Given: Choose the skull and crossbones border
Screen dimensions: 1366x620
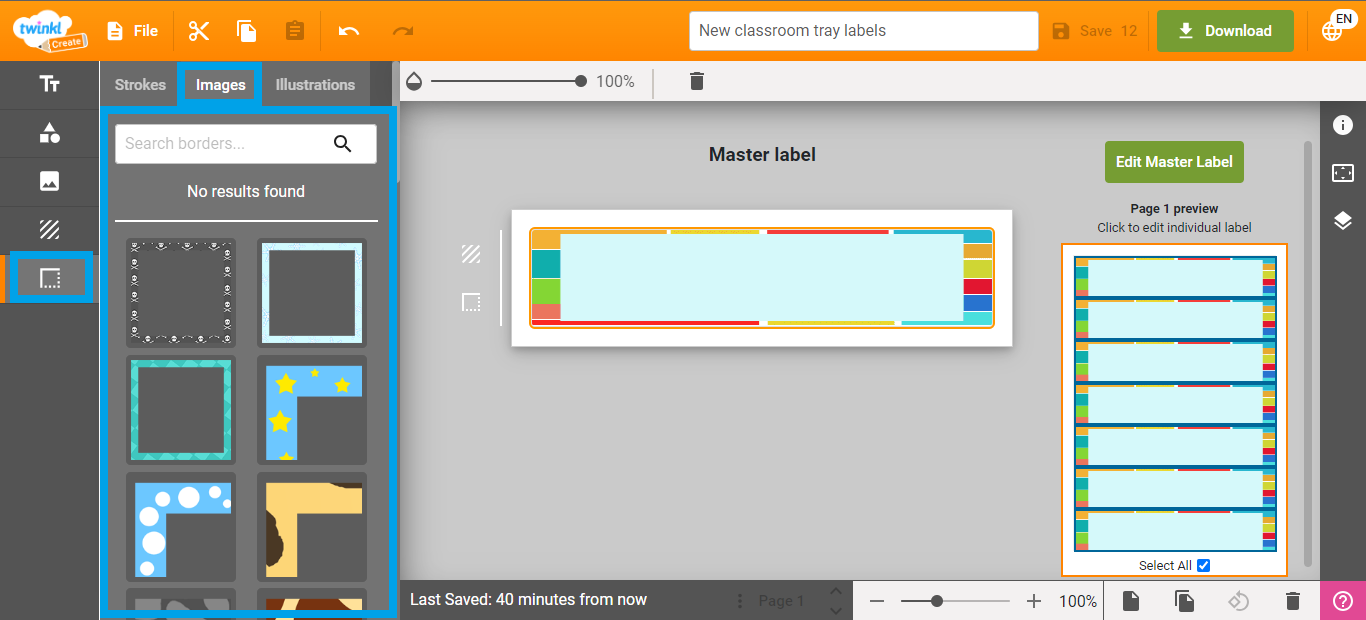Looking at the screenshot, I should [x=181, y=292].
